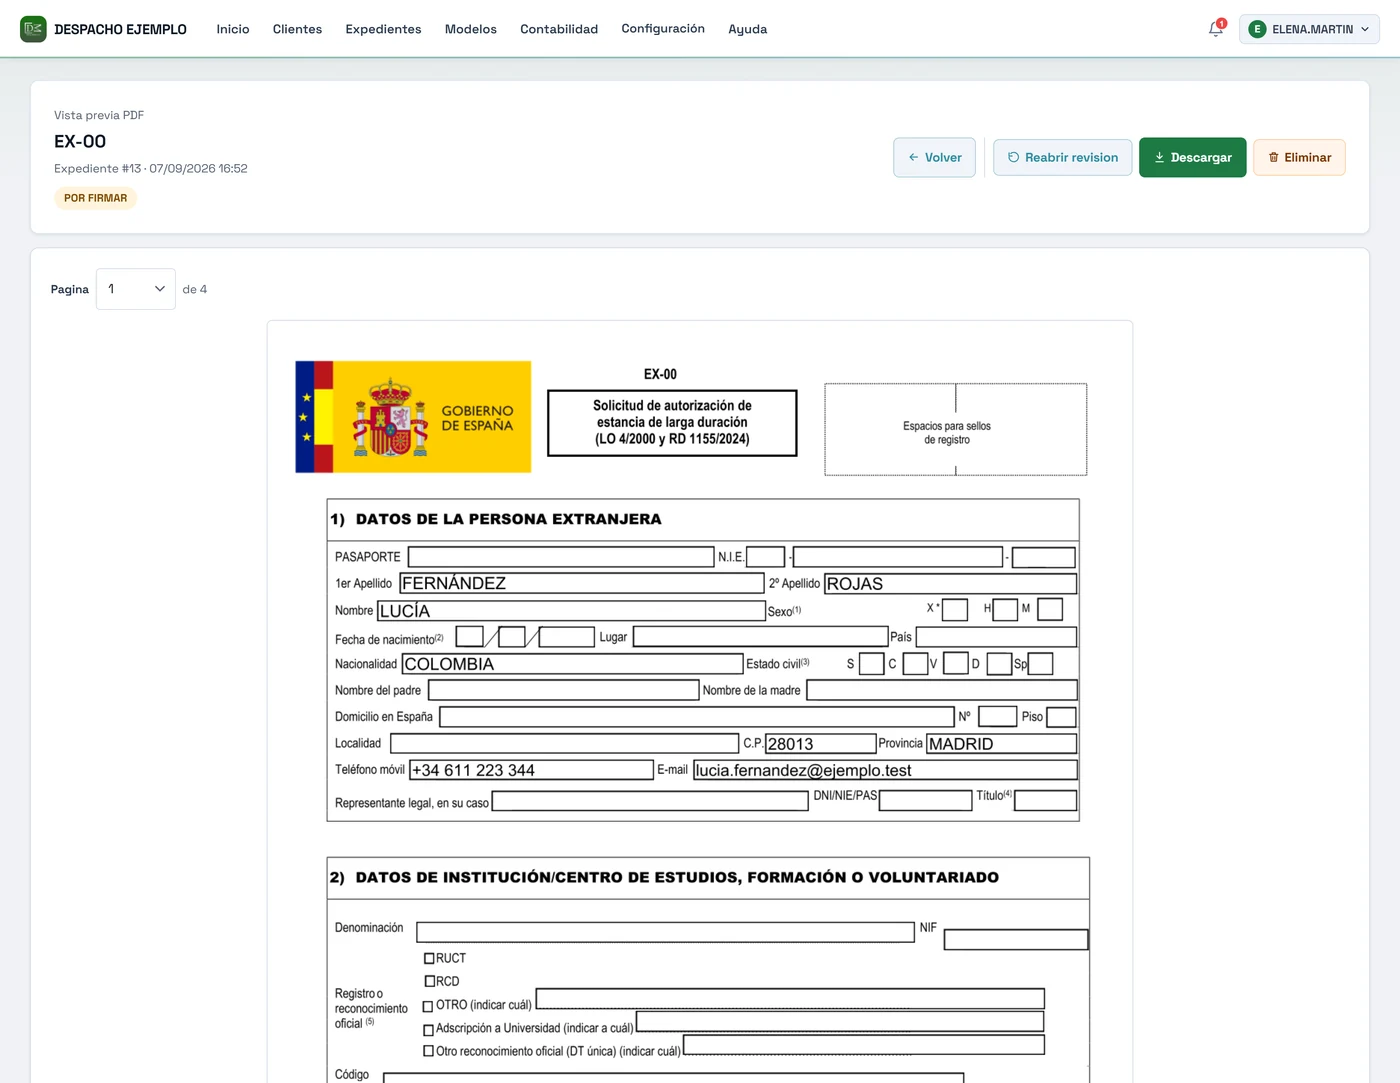Click the Localidad field
Image resolution: width=1400 pixels, height=1083 pixels.
(x=564, y=744)
